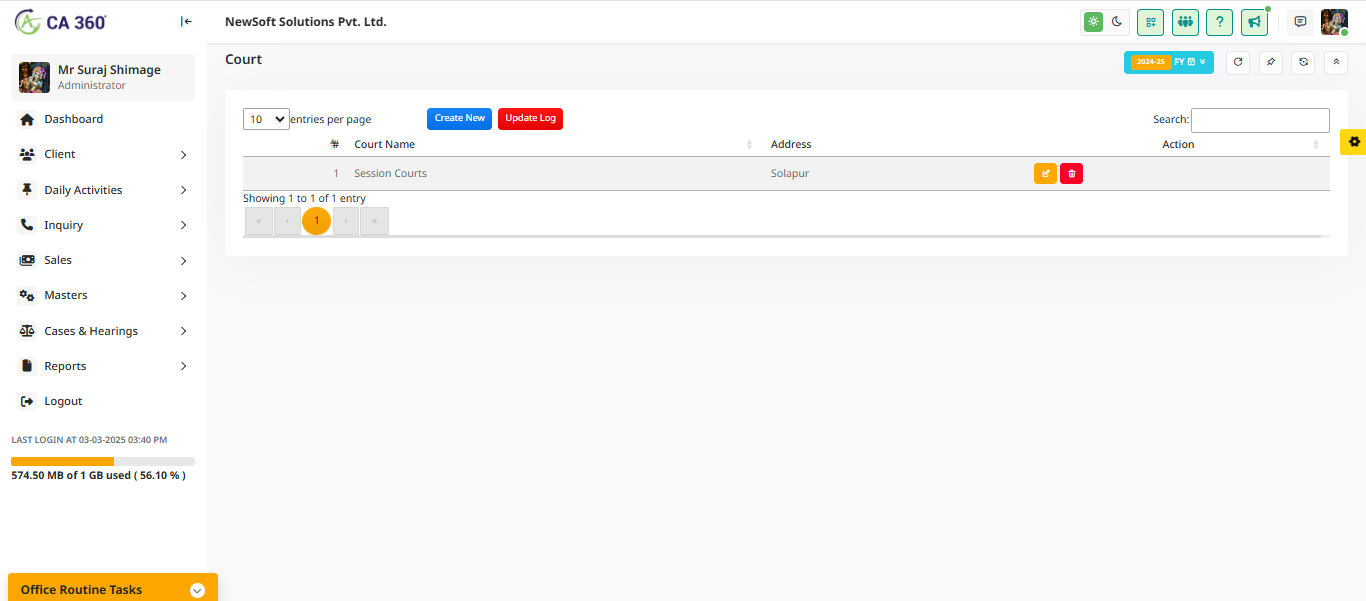Switch to light mode sun icon
The height and width of the screenshot is (601, 1366).
tap(1093, 21)
